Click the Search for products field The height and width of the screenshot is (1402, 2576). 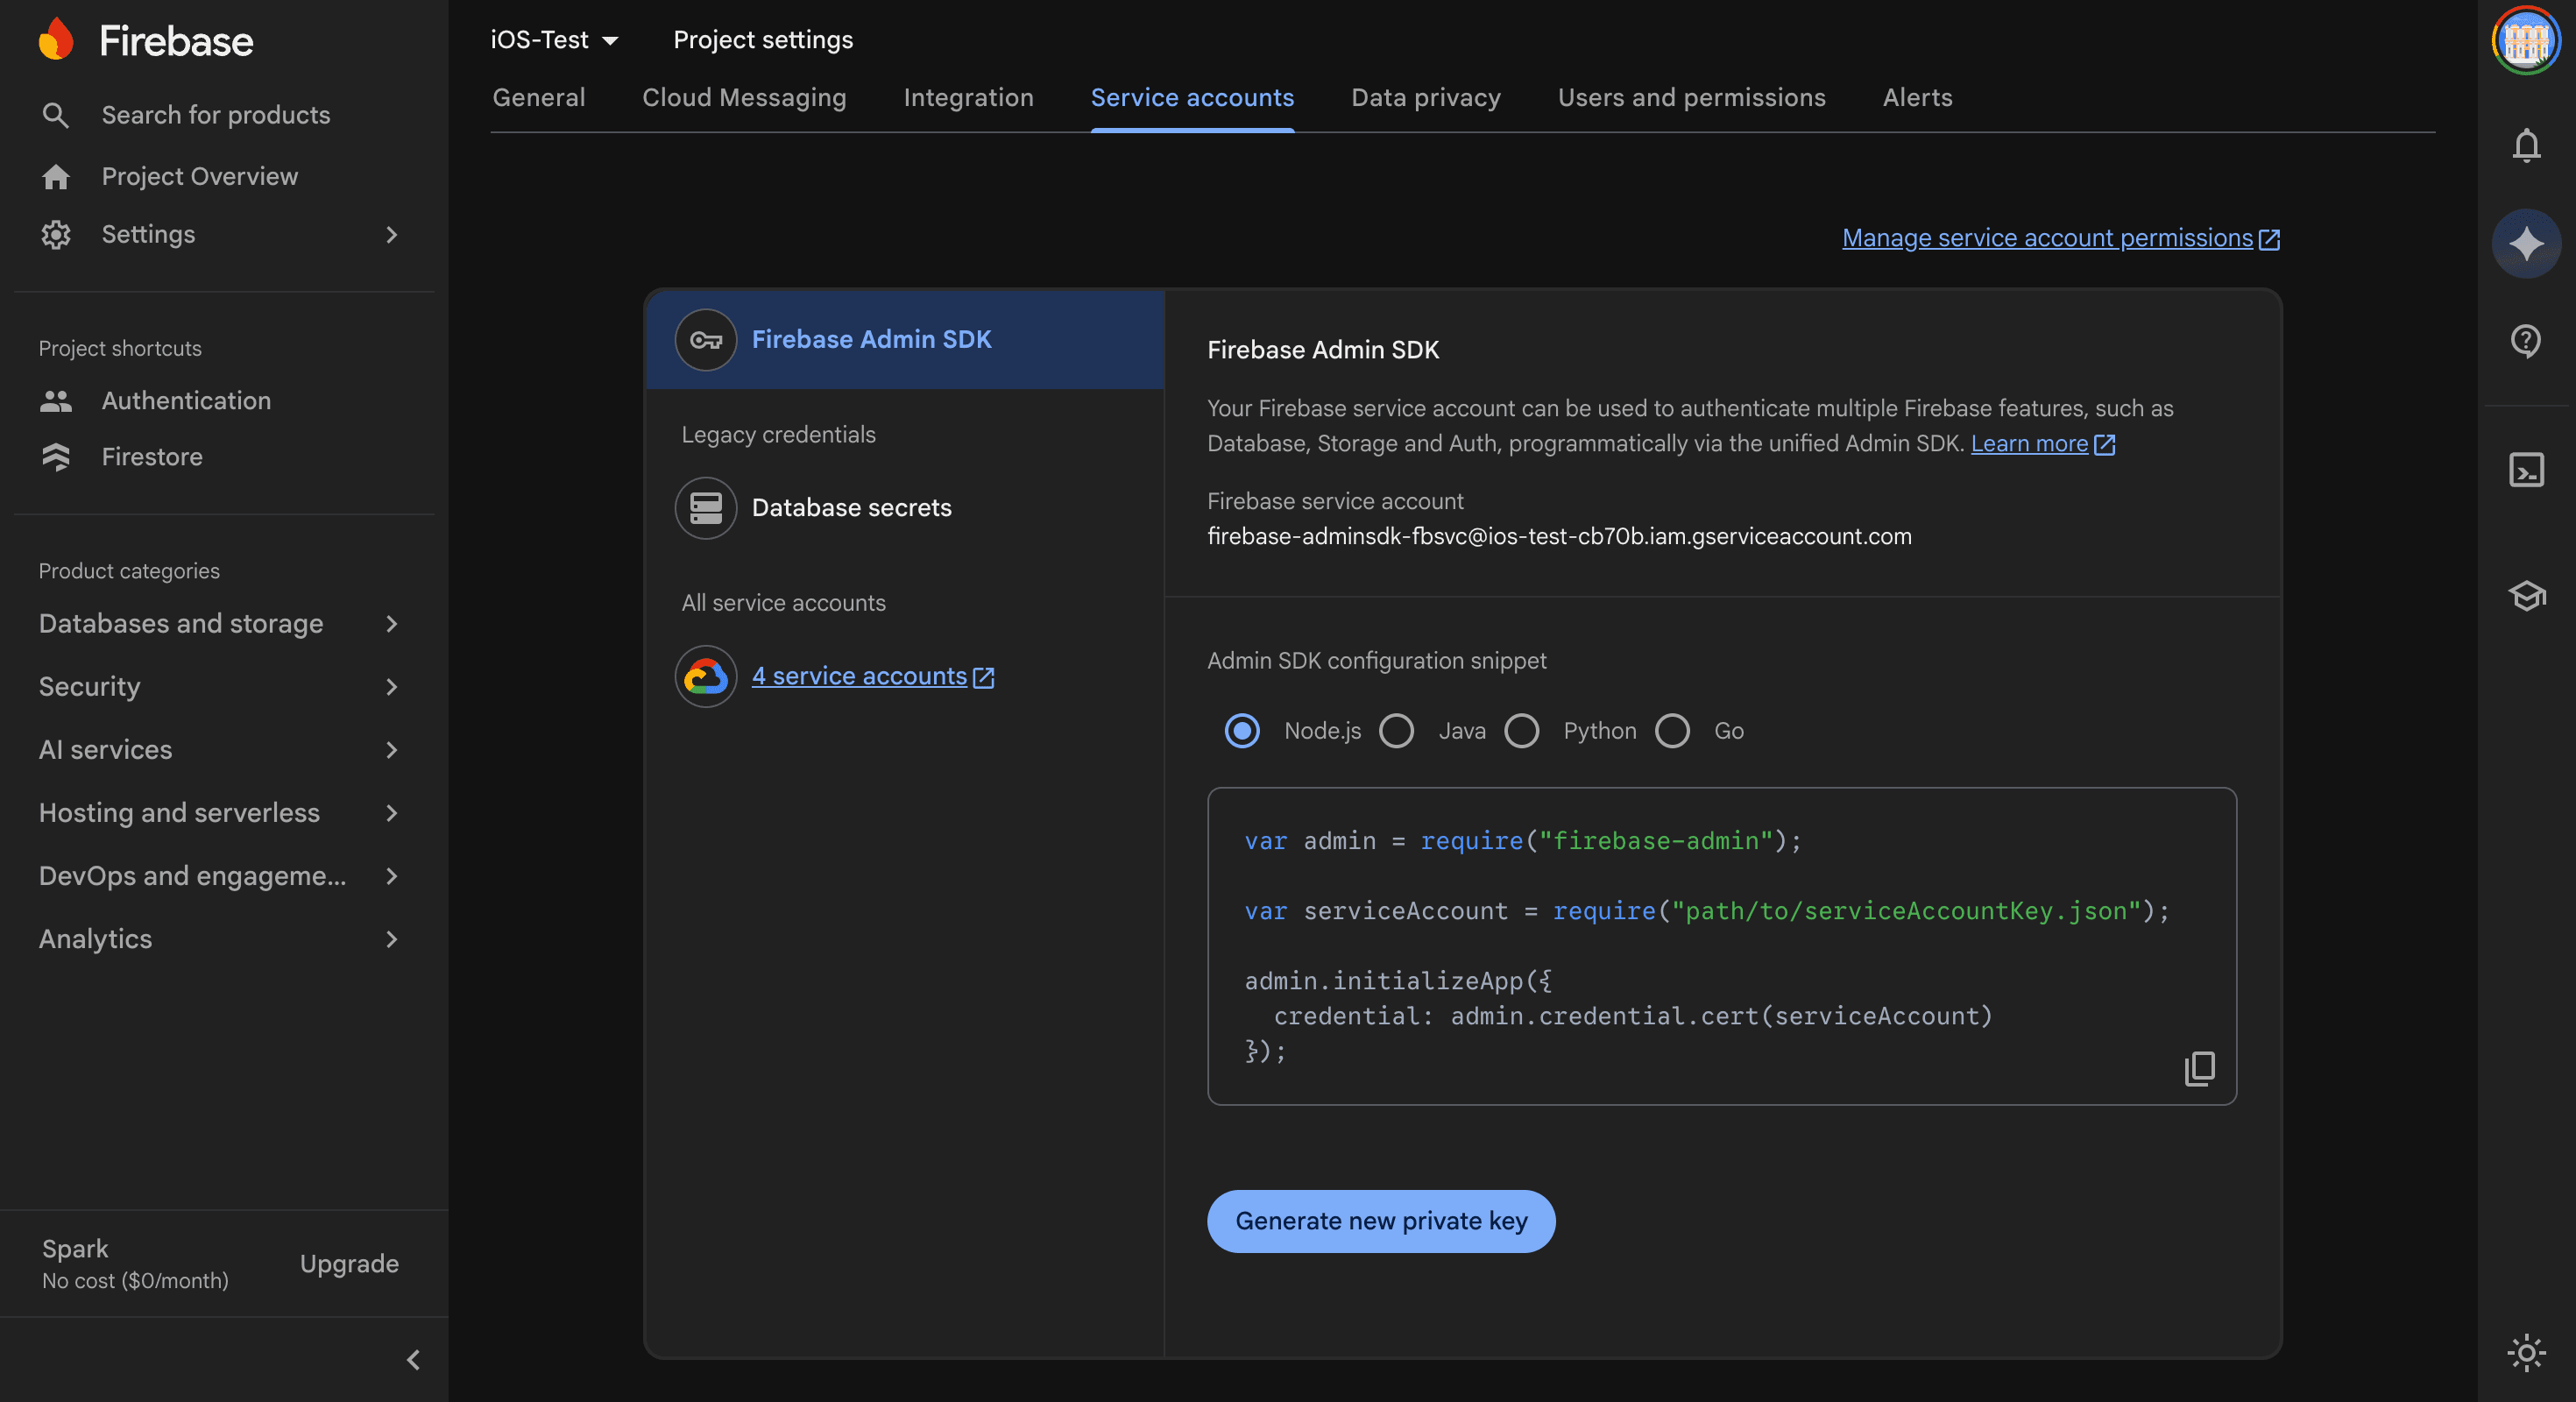(216, 115)
